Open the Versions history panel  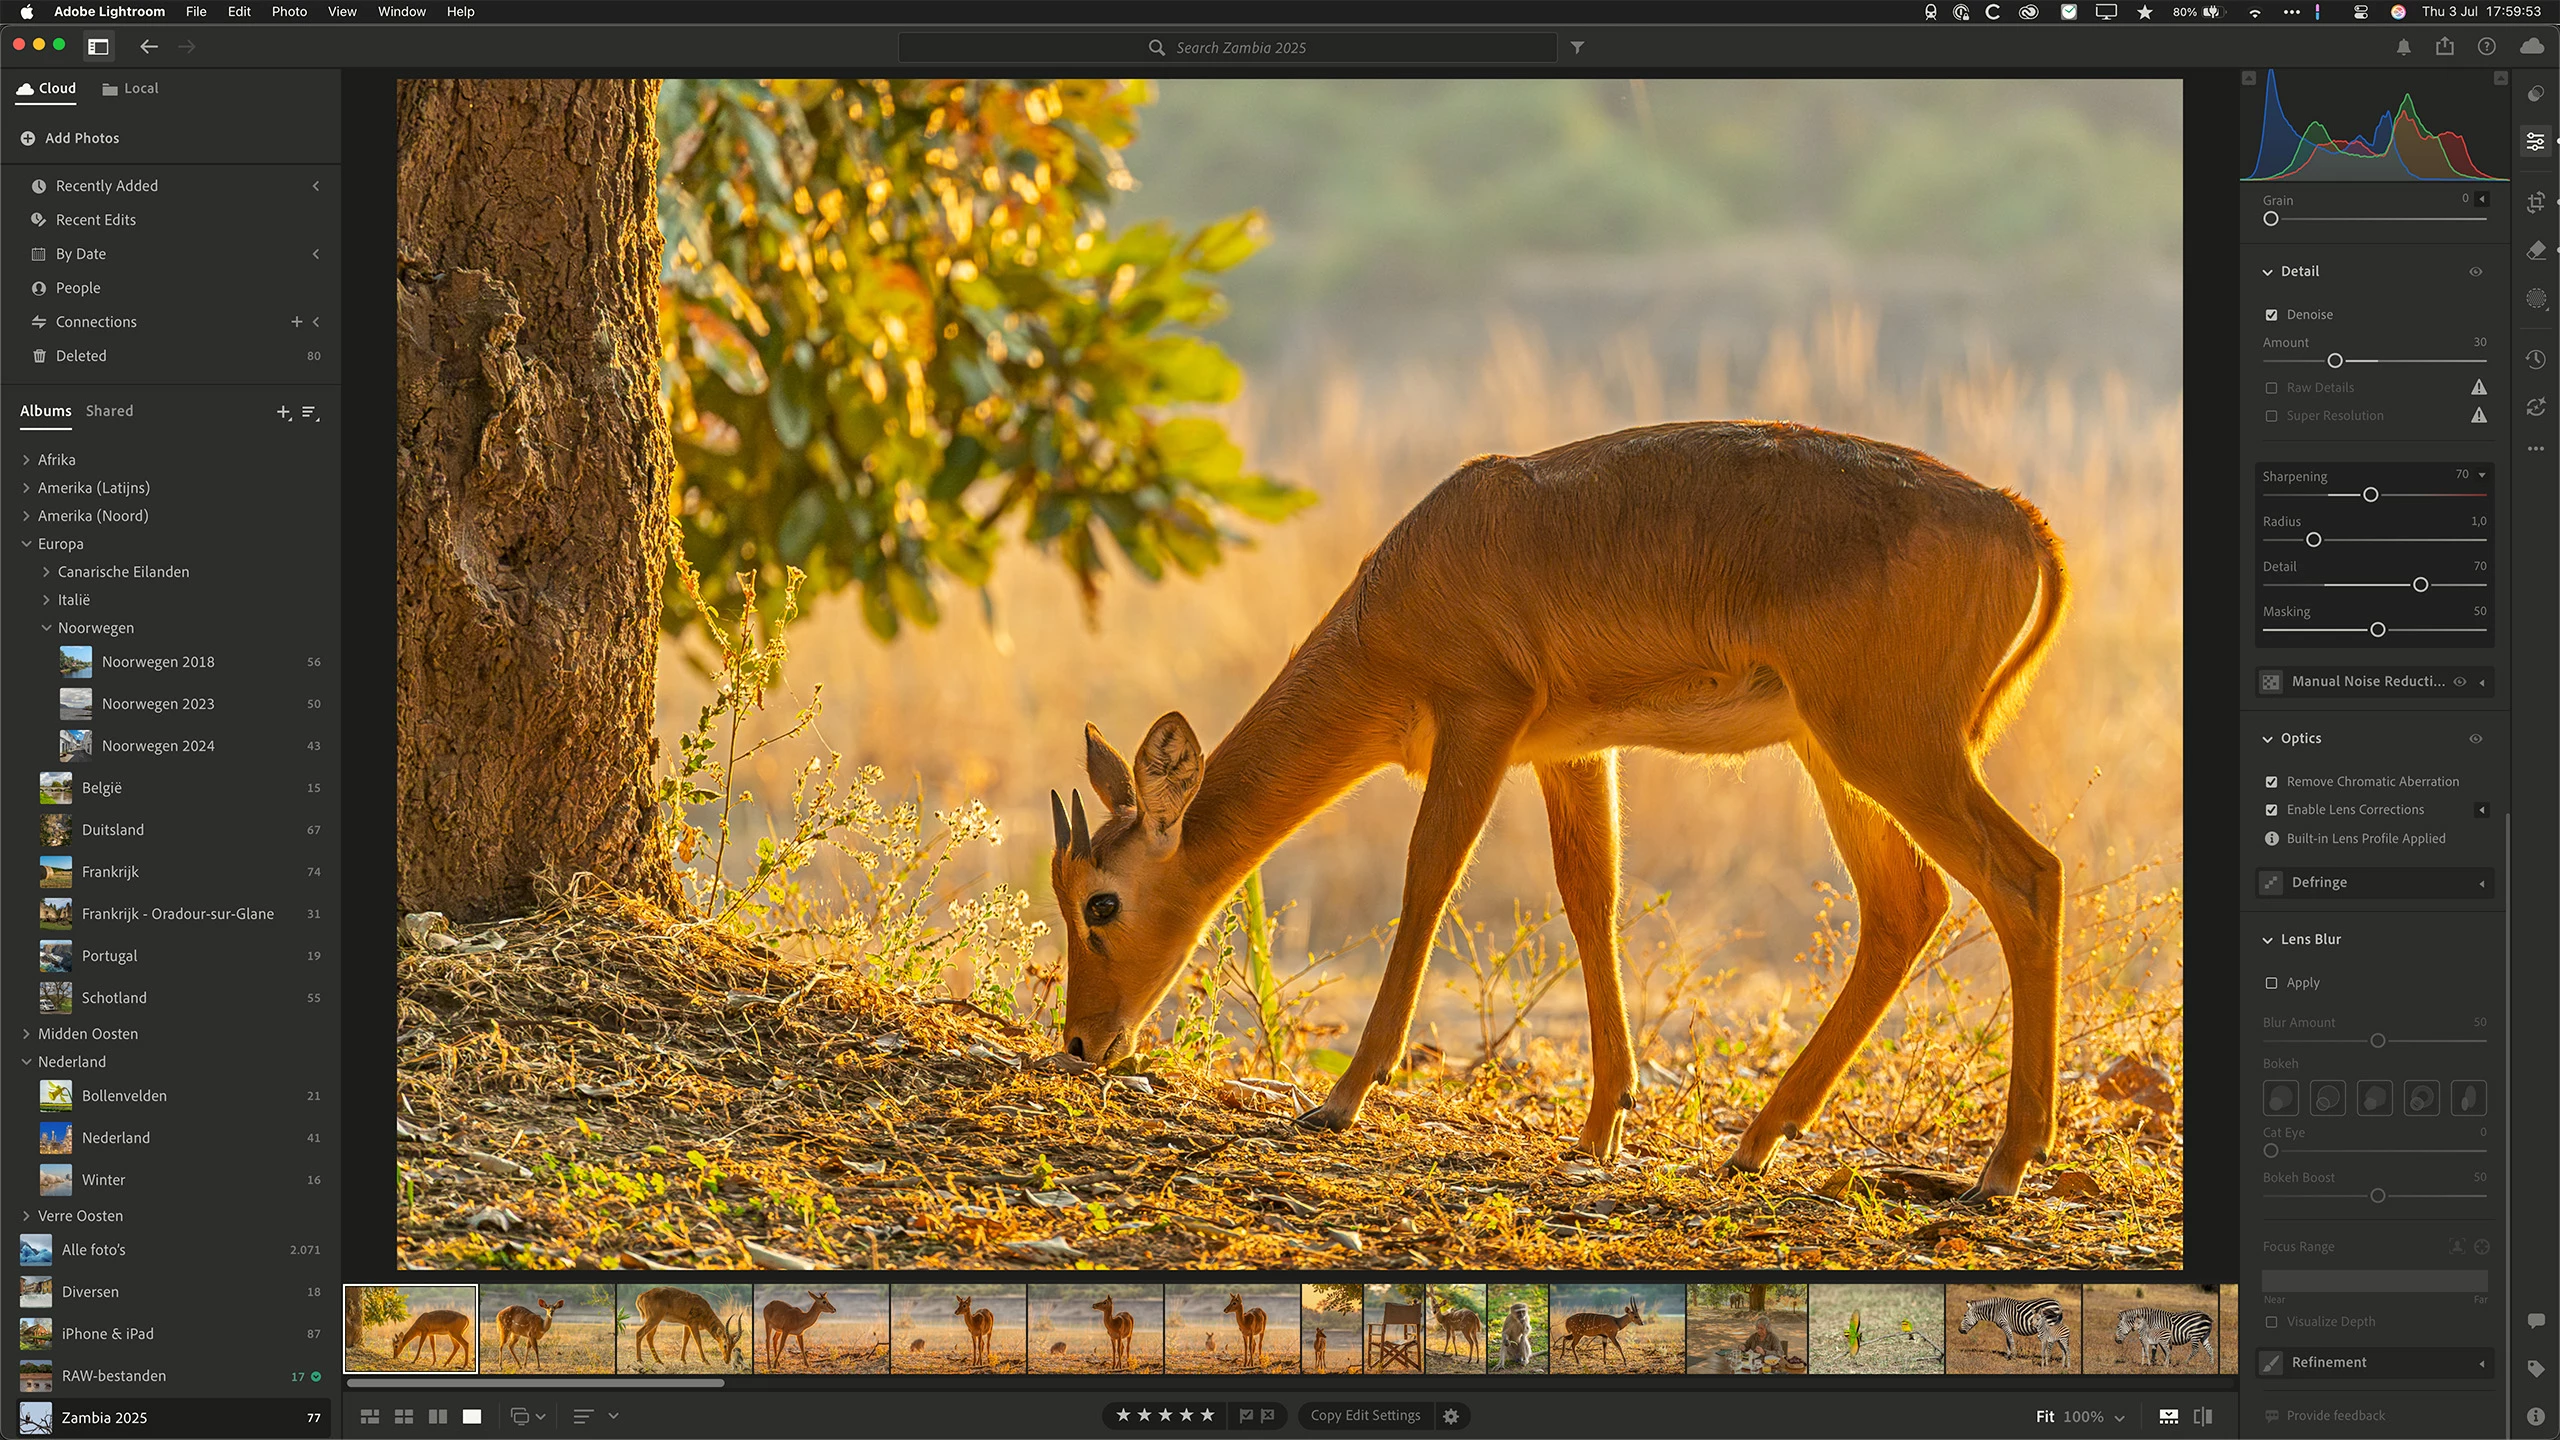2536,359
